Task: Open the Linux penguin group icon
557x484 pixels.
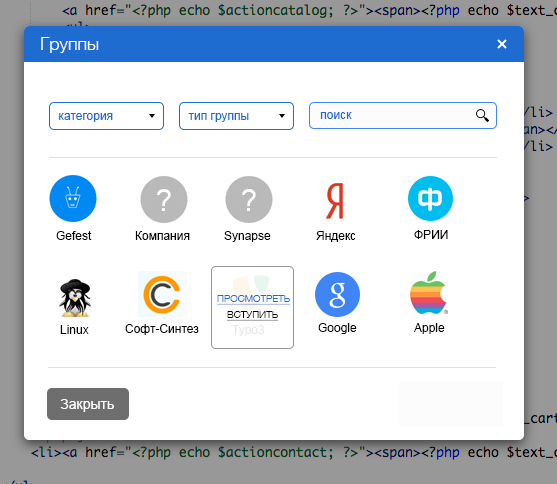Action: click(75, 298)
